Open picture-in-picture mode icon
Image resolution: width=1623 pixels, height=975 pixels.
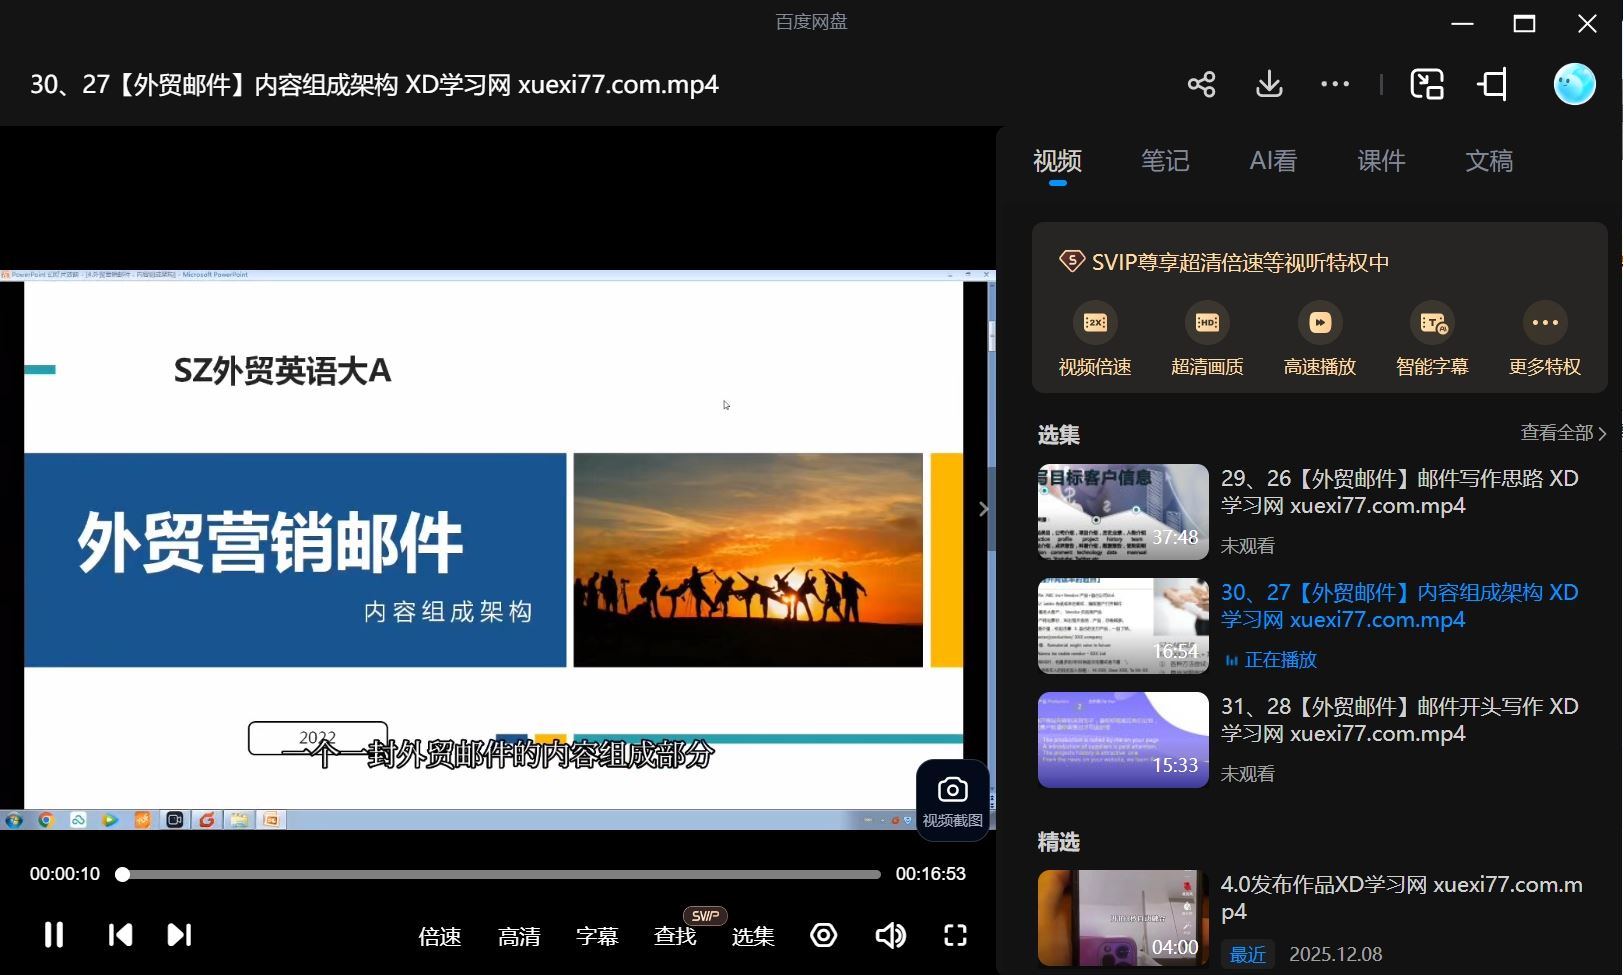1427,84
